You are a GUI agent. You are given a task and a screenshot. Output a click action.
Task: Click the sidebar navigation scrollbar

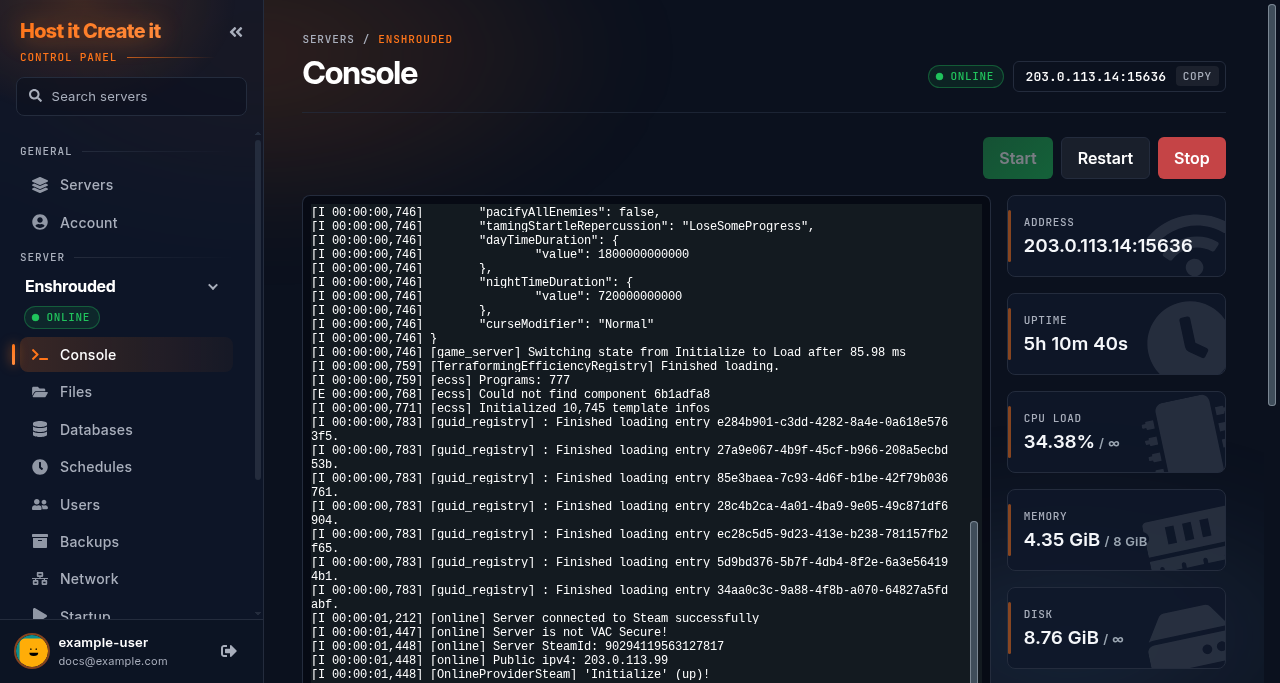pyautogui.click(x=258, y=310)
